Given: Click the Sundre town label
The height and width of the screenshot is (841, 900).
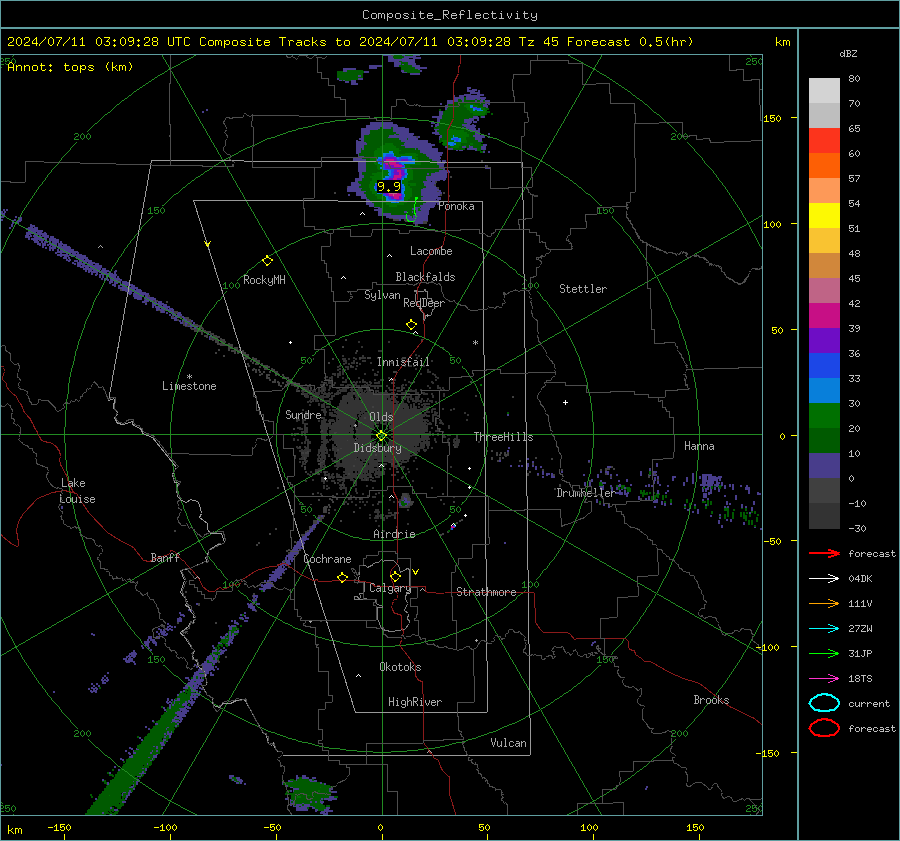Looking at the screenshot, I should (x=303, y=414).
